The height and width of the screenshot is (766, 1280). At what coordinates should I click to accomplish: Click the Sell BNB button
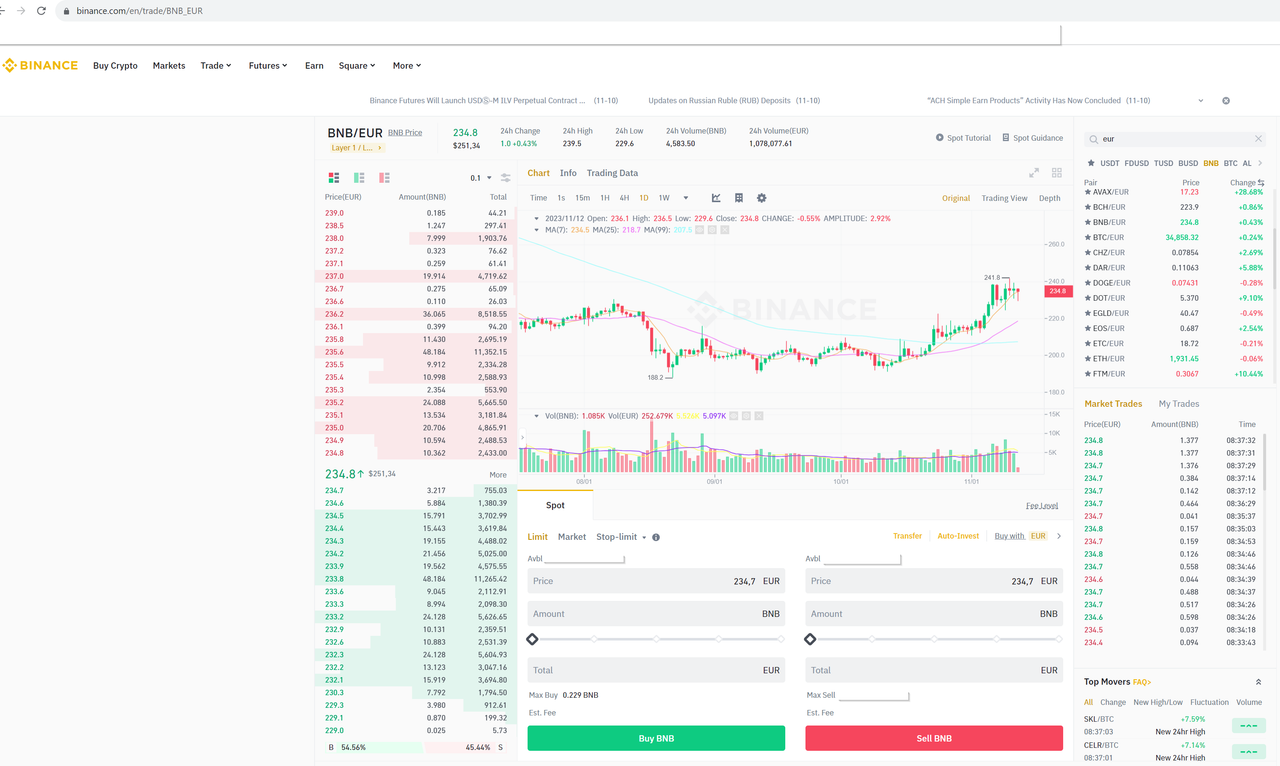934,738
